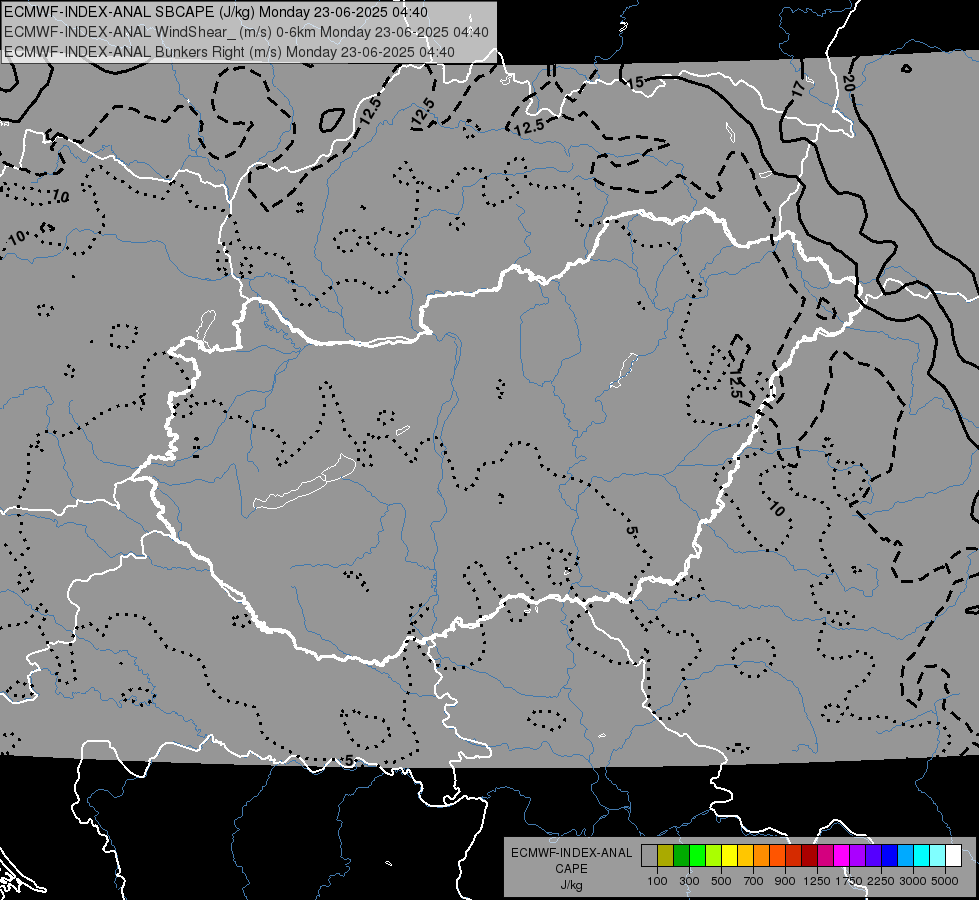
Task: Click the 100 tick value in the legend
Action: point(657,881)
